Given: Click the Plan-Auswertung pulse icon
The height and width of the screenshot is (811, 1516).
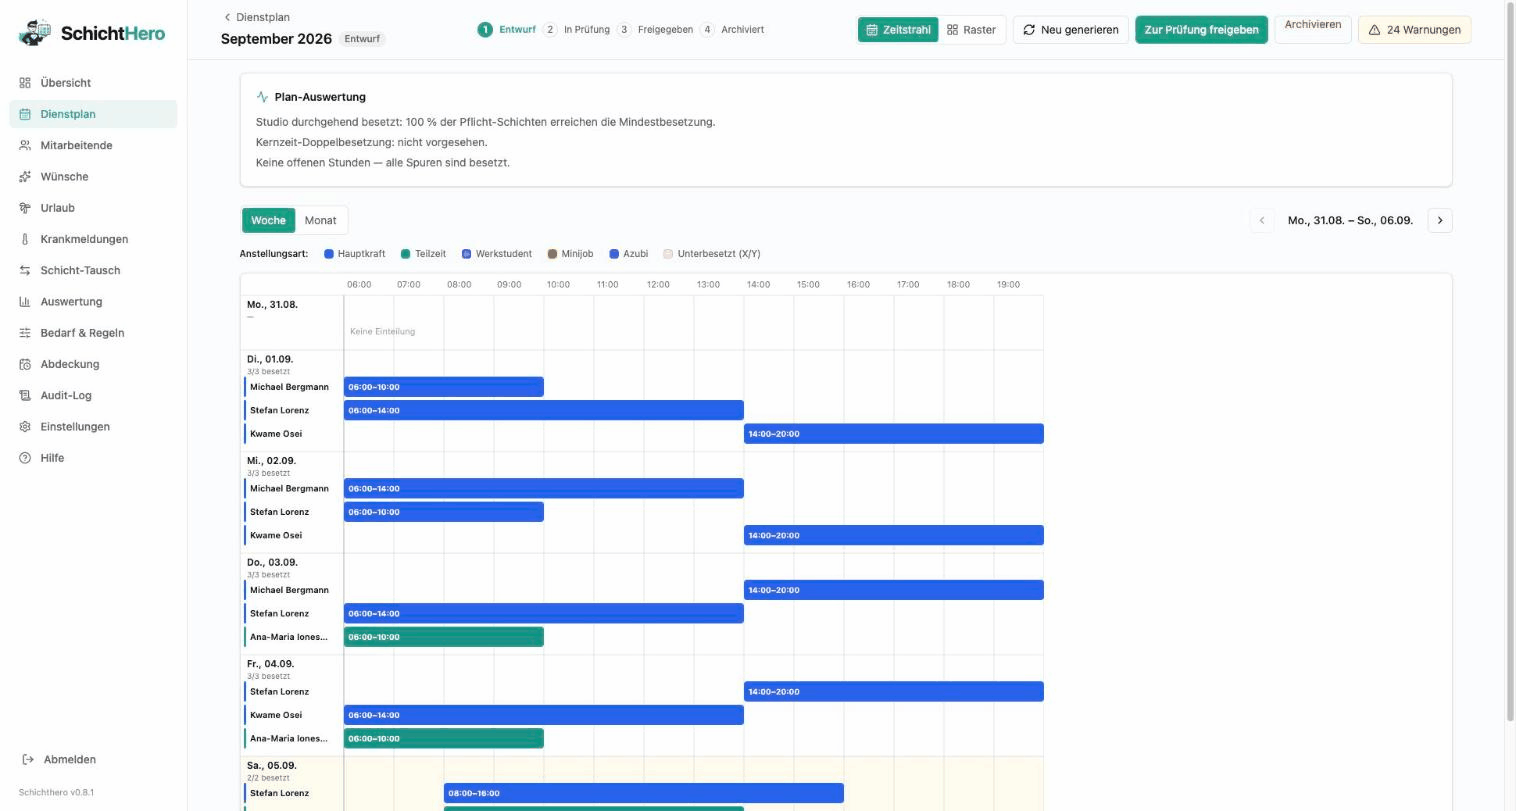Looking at the screenshot, I should (x=262, y=97).
